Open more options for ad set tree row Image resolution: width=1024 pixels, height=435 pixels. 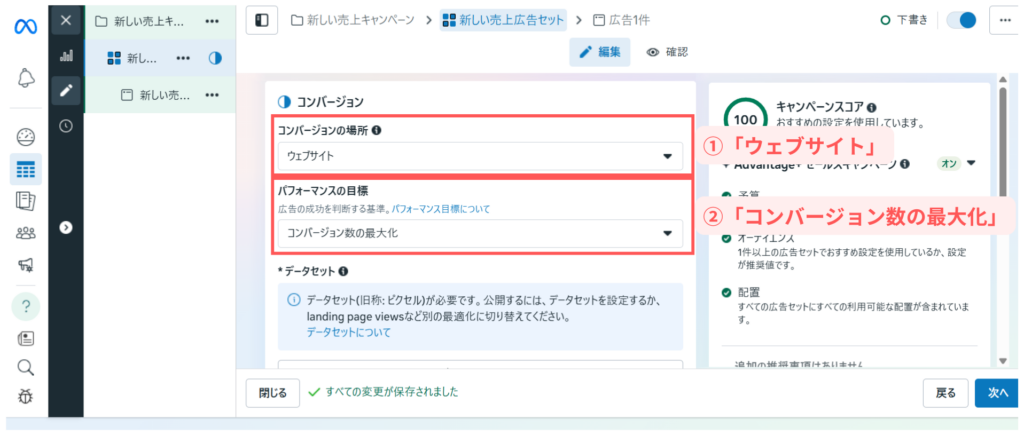pos(184,58)
